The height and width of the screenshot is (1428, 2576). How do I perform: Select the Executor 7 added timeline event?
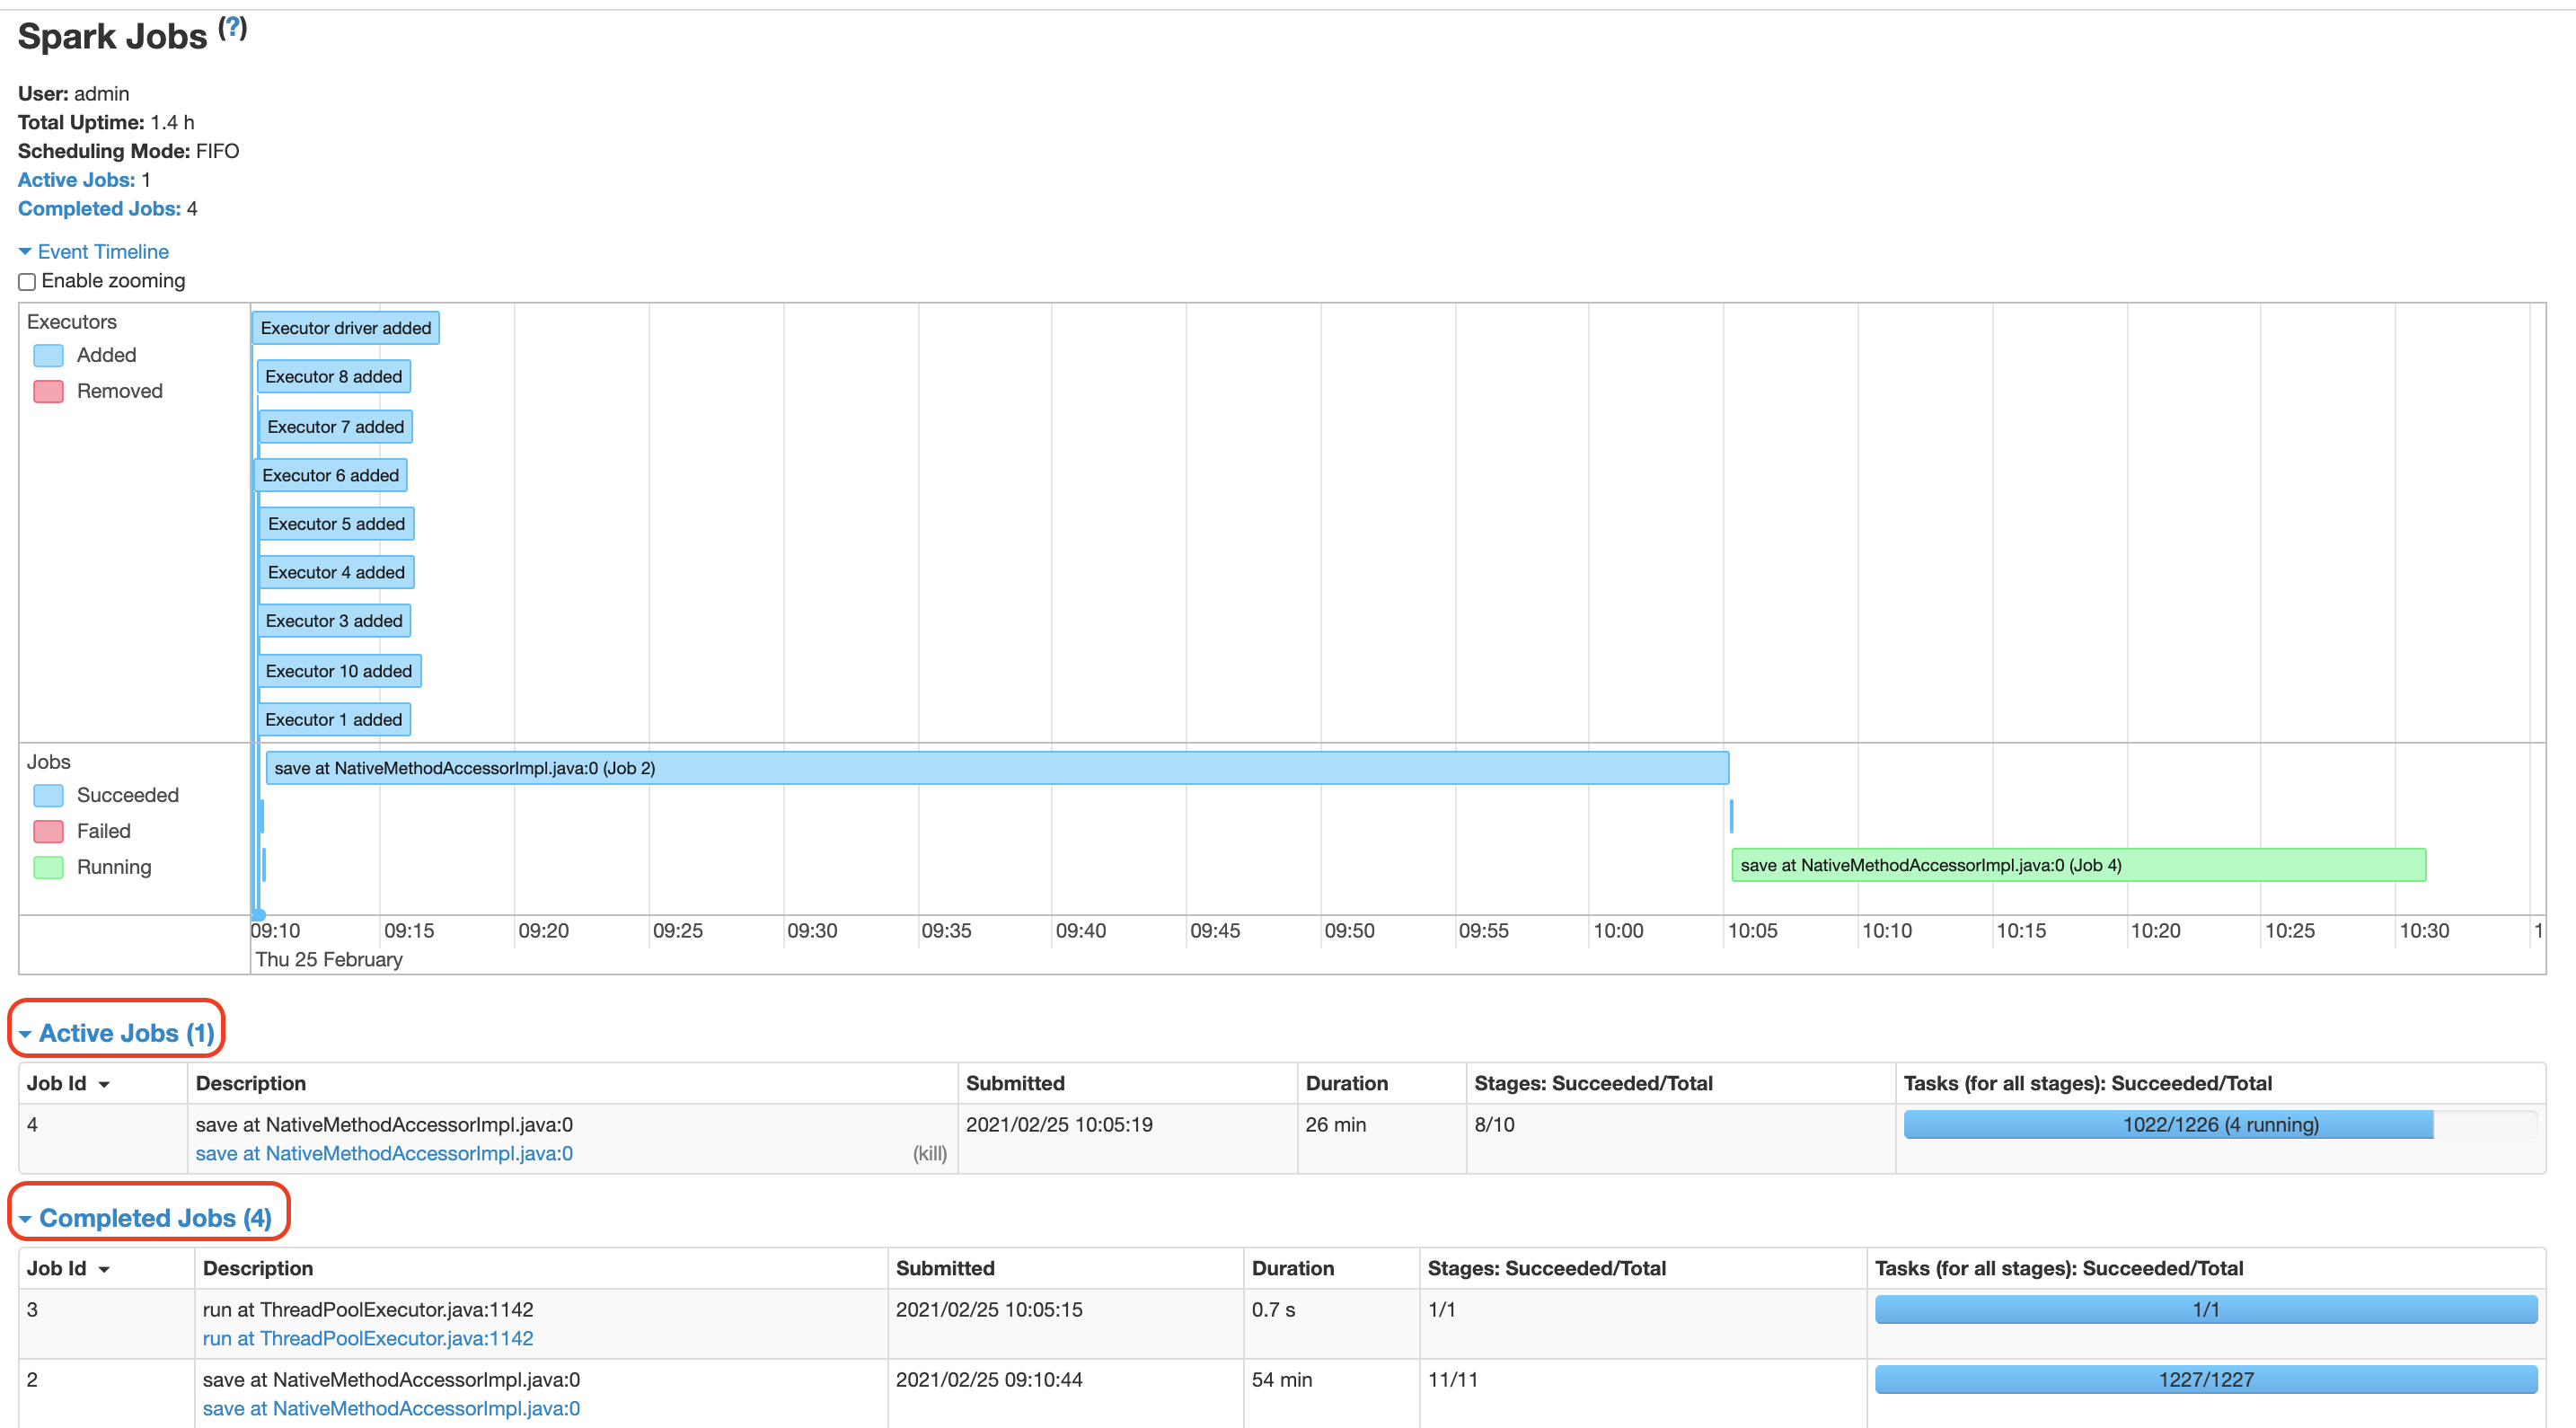[336, 427]
